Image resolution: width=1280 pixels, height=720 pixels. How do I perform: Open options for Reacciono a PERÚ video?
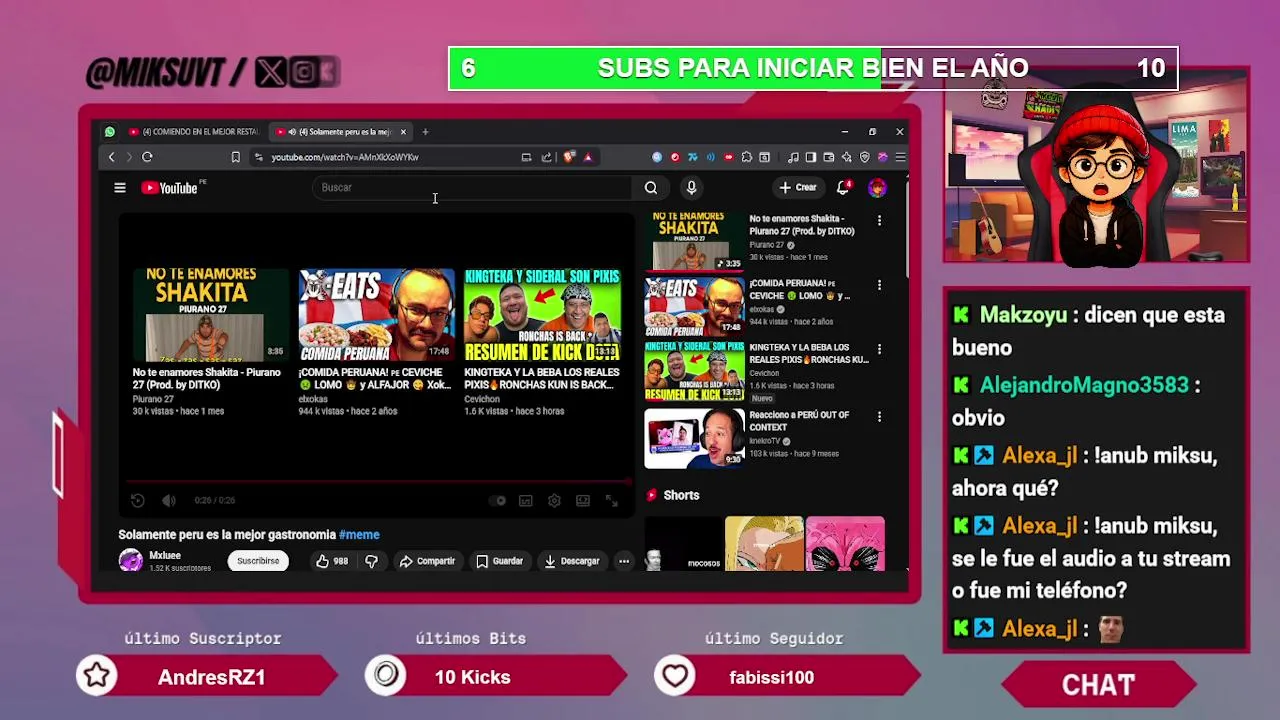coord(879,416)
